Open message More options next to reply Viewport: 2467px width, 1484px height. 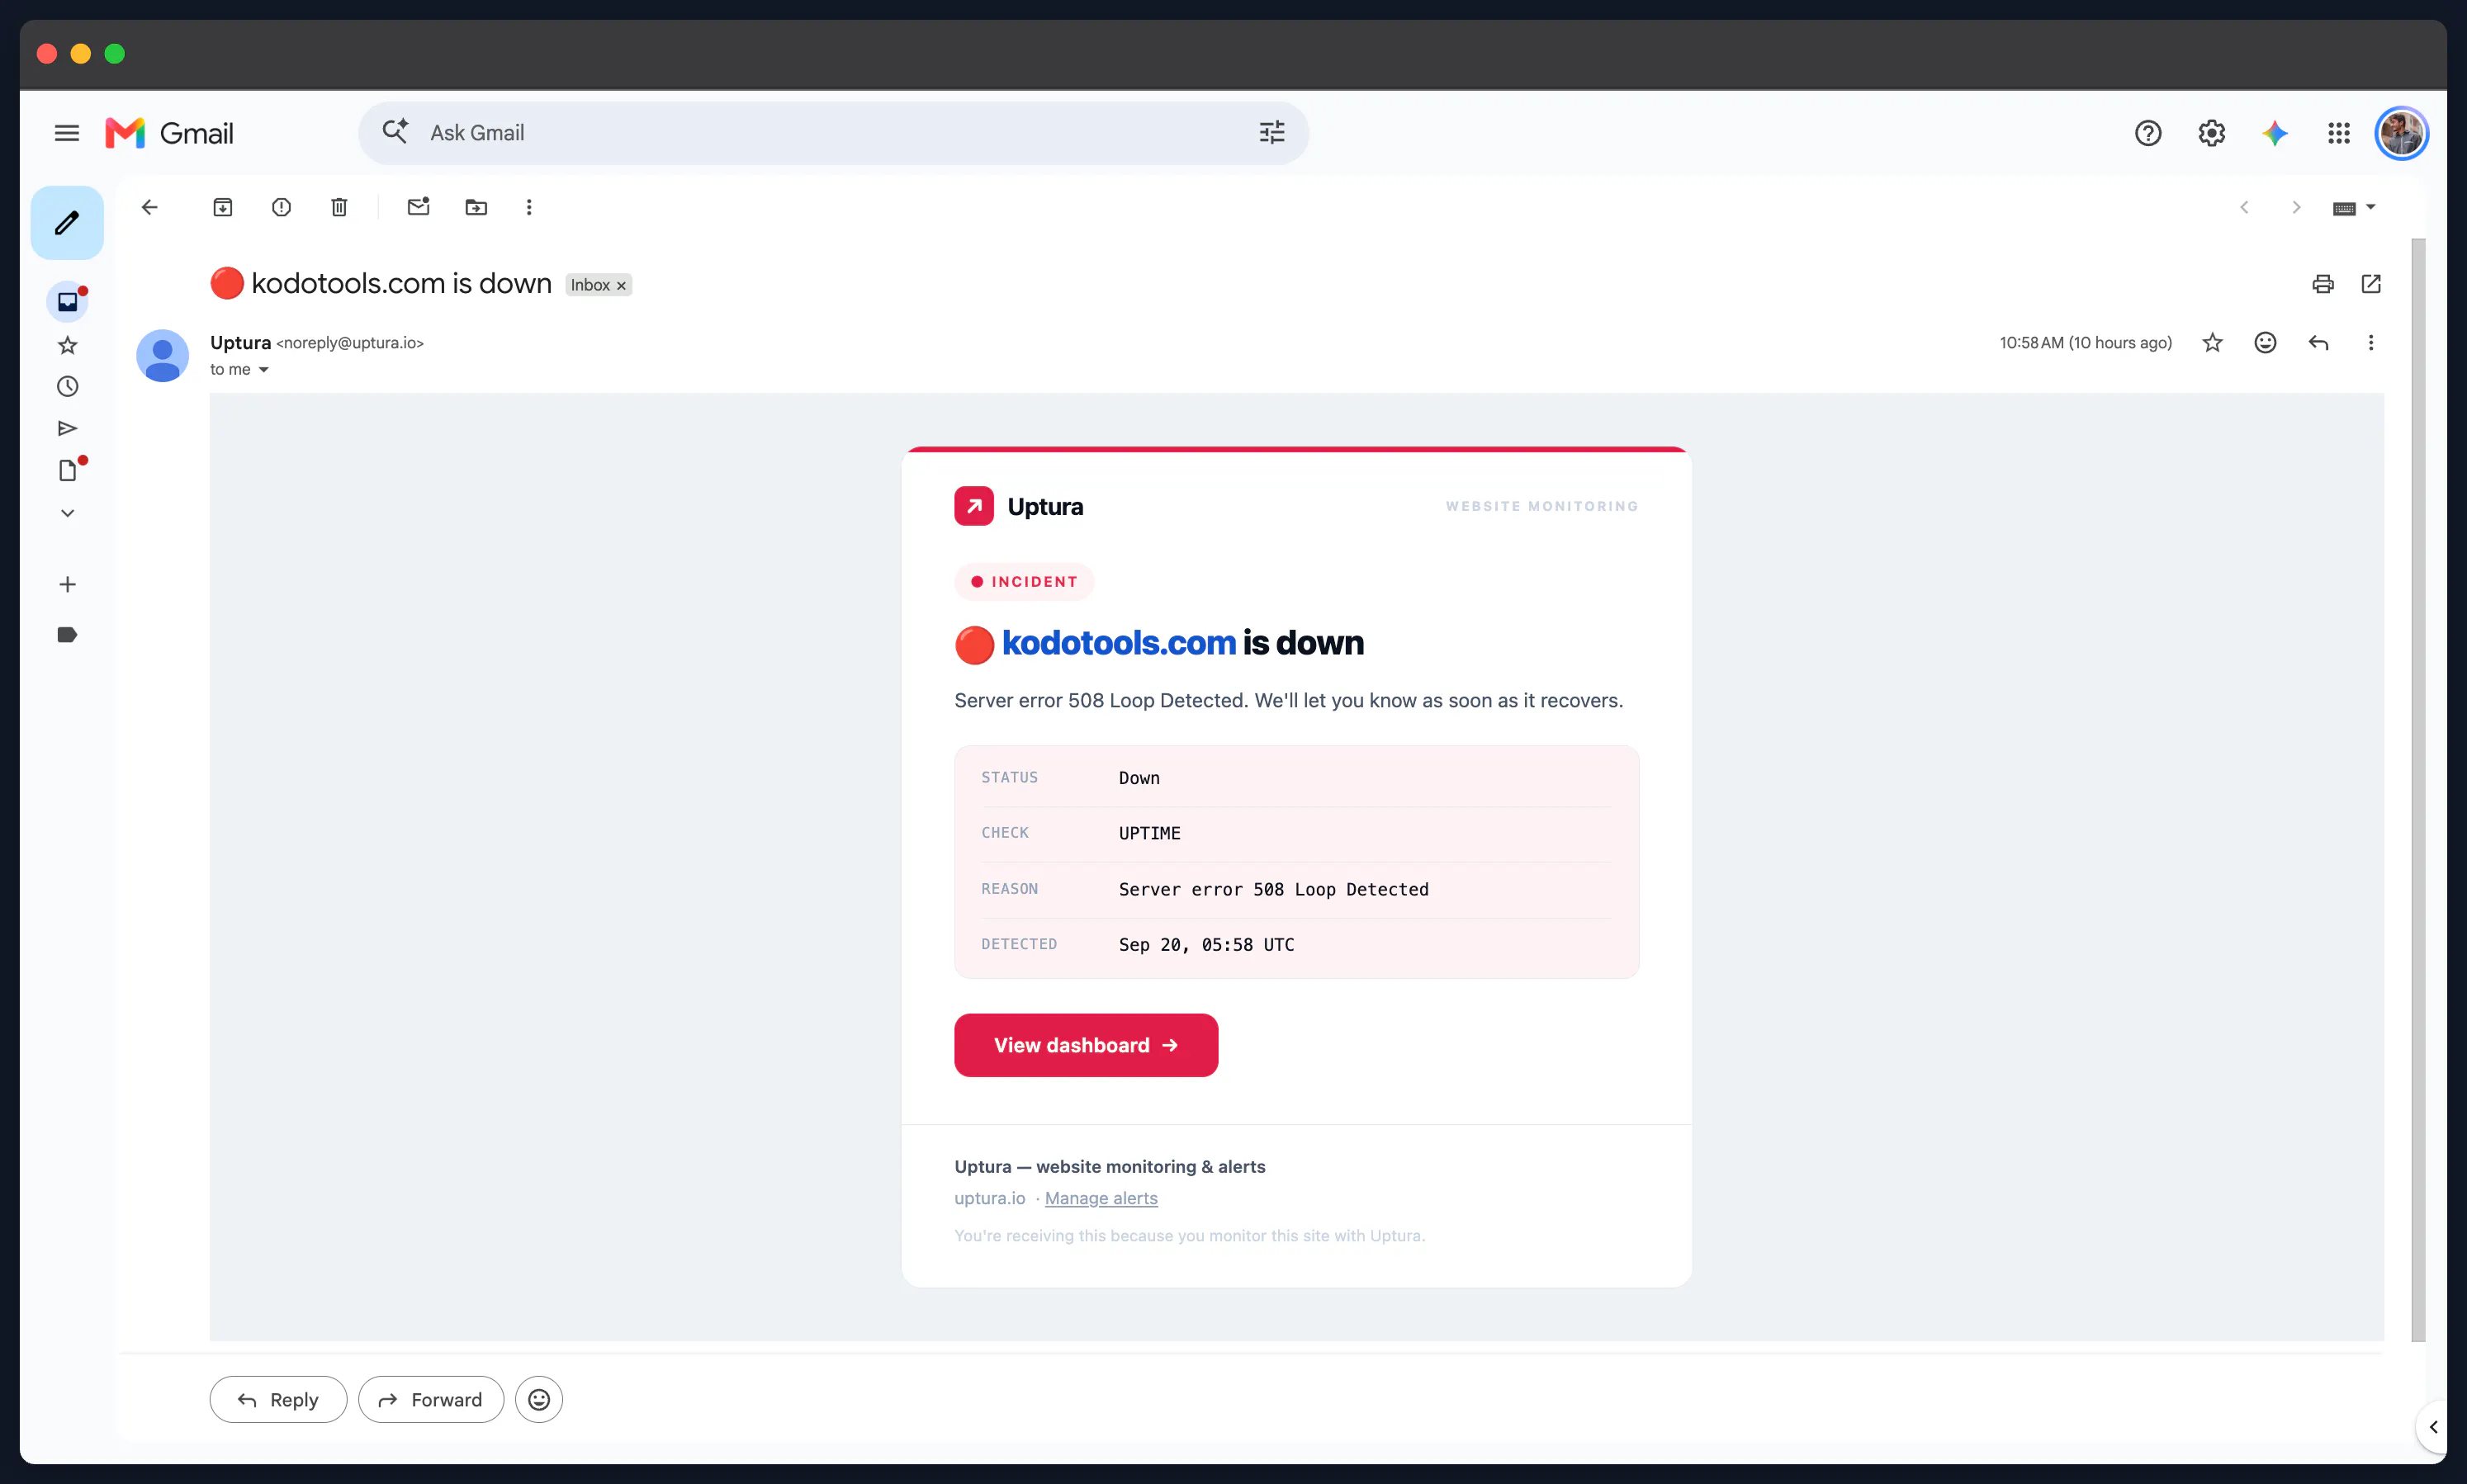click(x=2371, y=343)
